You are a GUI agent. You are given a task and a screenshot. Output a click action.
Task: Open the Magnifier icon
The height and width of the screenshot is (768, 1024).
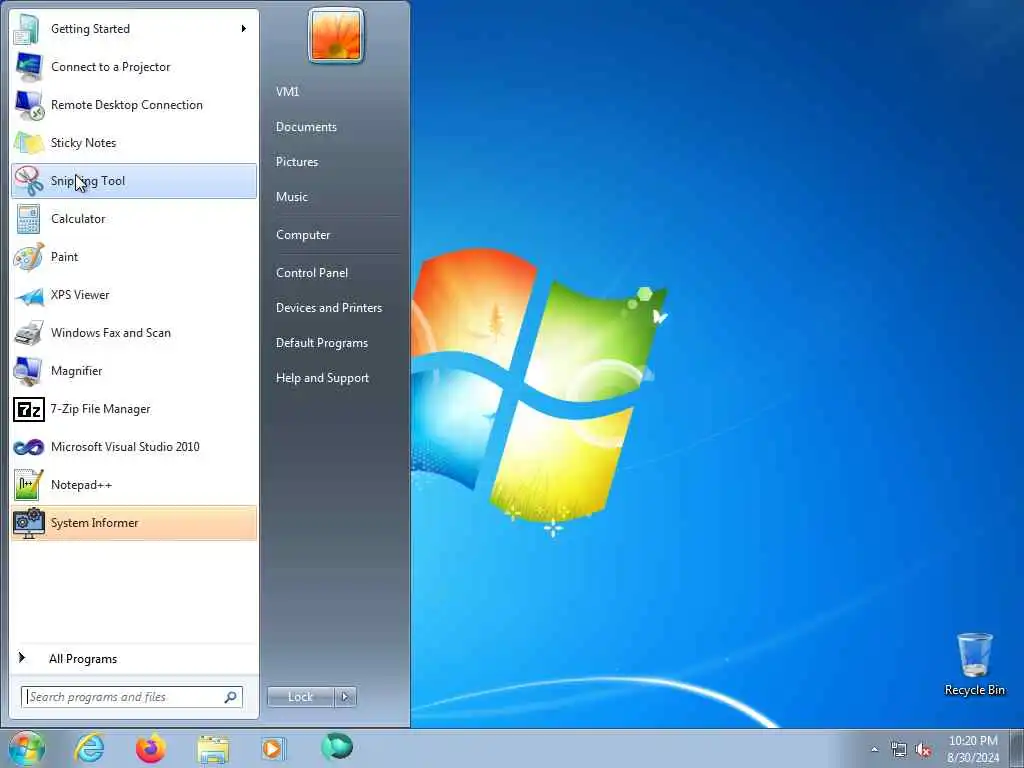(28, 371)
